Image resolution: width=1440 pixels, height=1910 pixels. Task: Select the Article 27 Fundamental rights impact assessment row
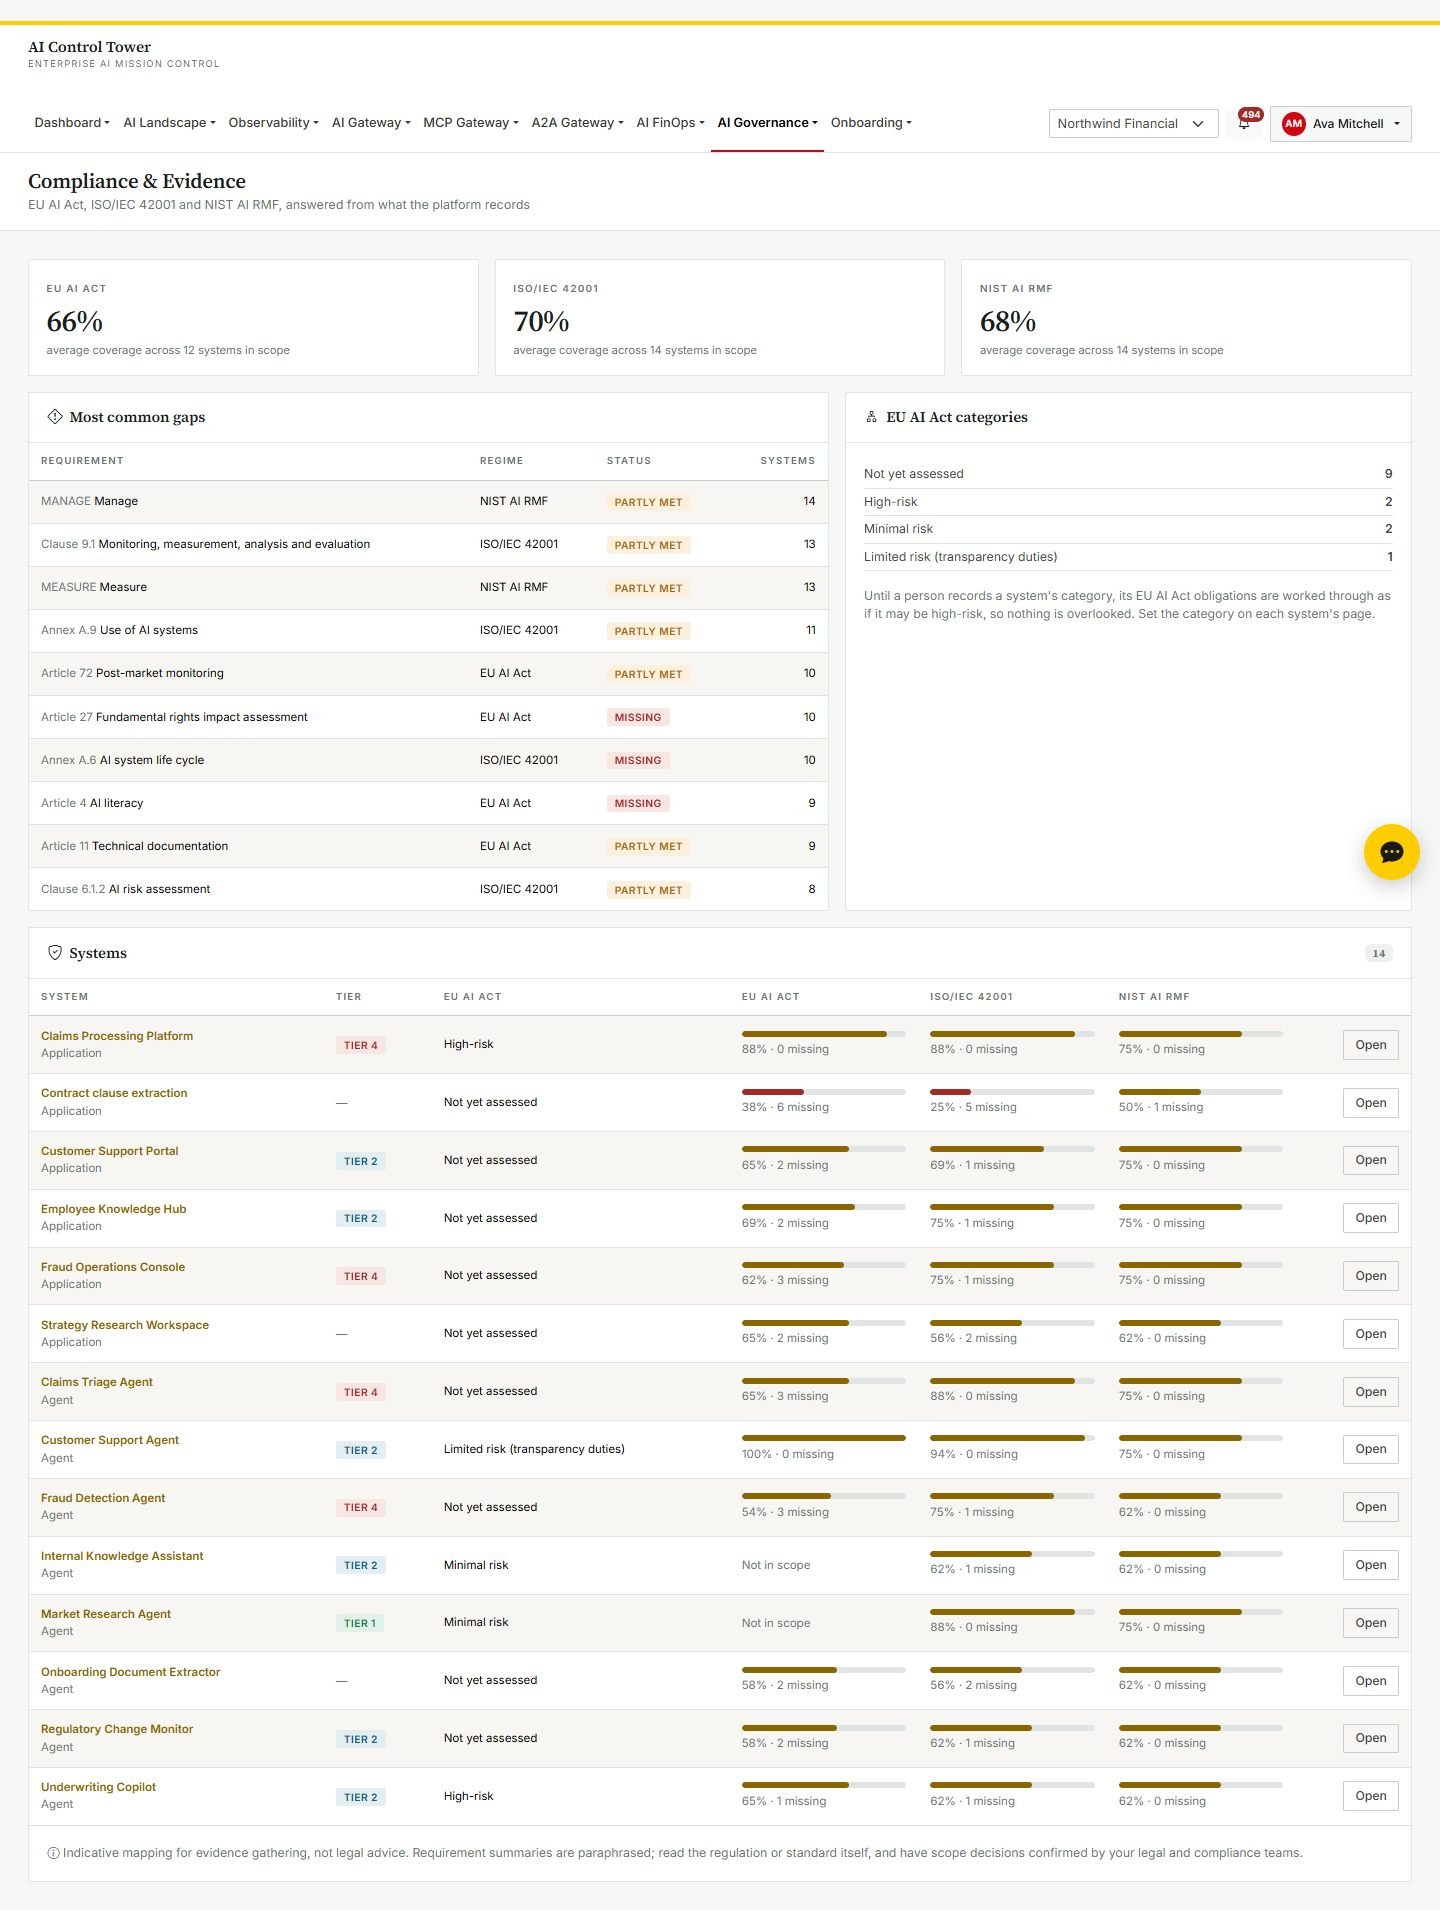tap(428, 717)
